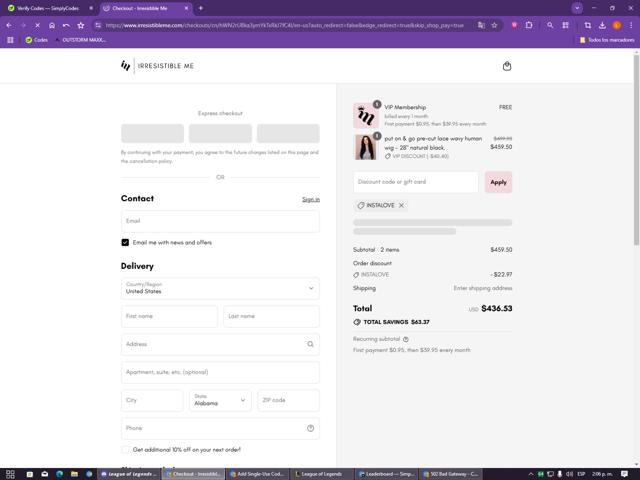The height and width of the screenshot is (480, 640).
Task: Open the extensions puzzle icon
Action: tap(529, 25)
